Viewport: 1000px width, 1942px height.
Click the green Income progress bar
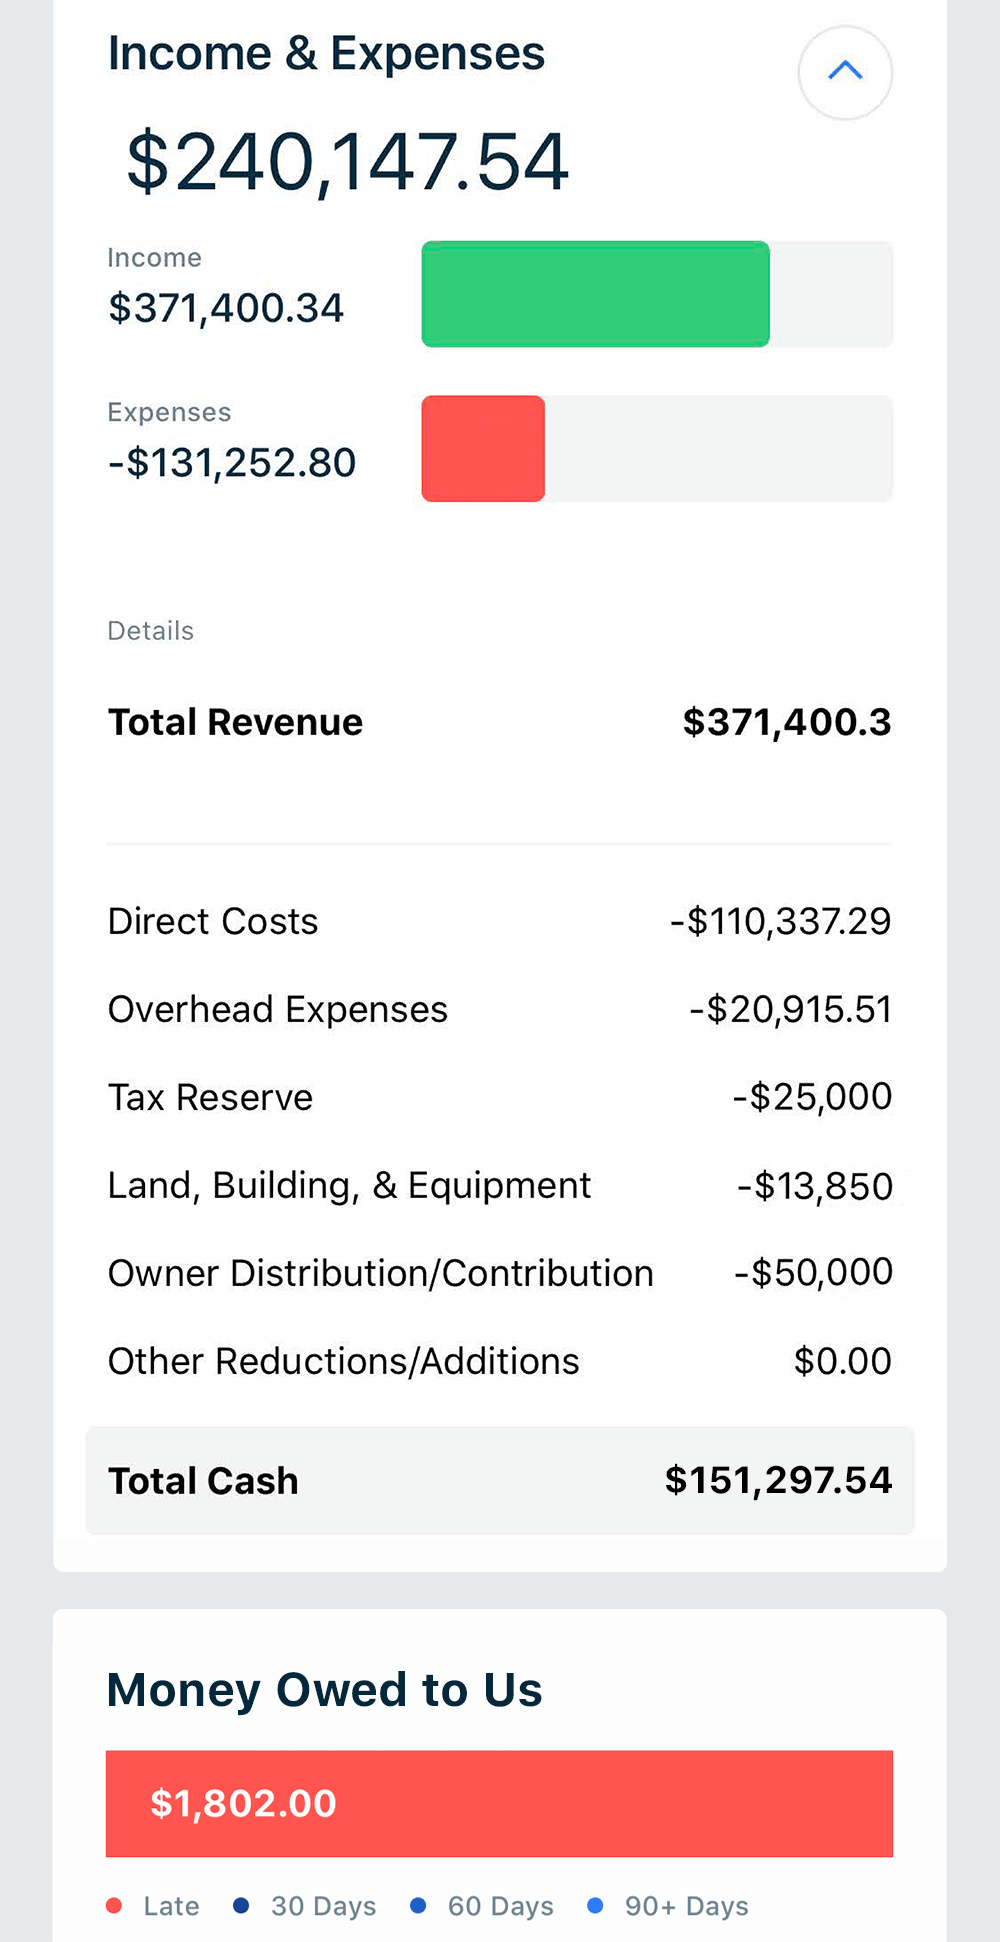point(596,294)
